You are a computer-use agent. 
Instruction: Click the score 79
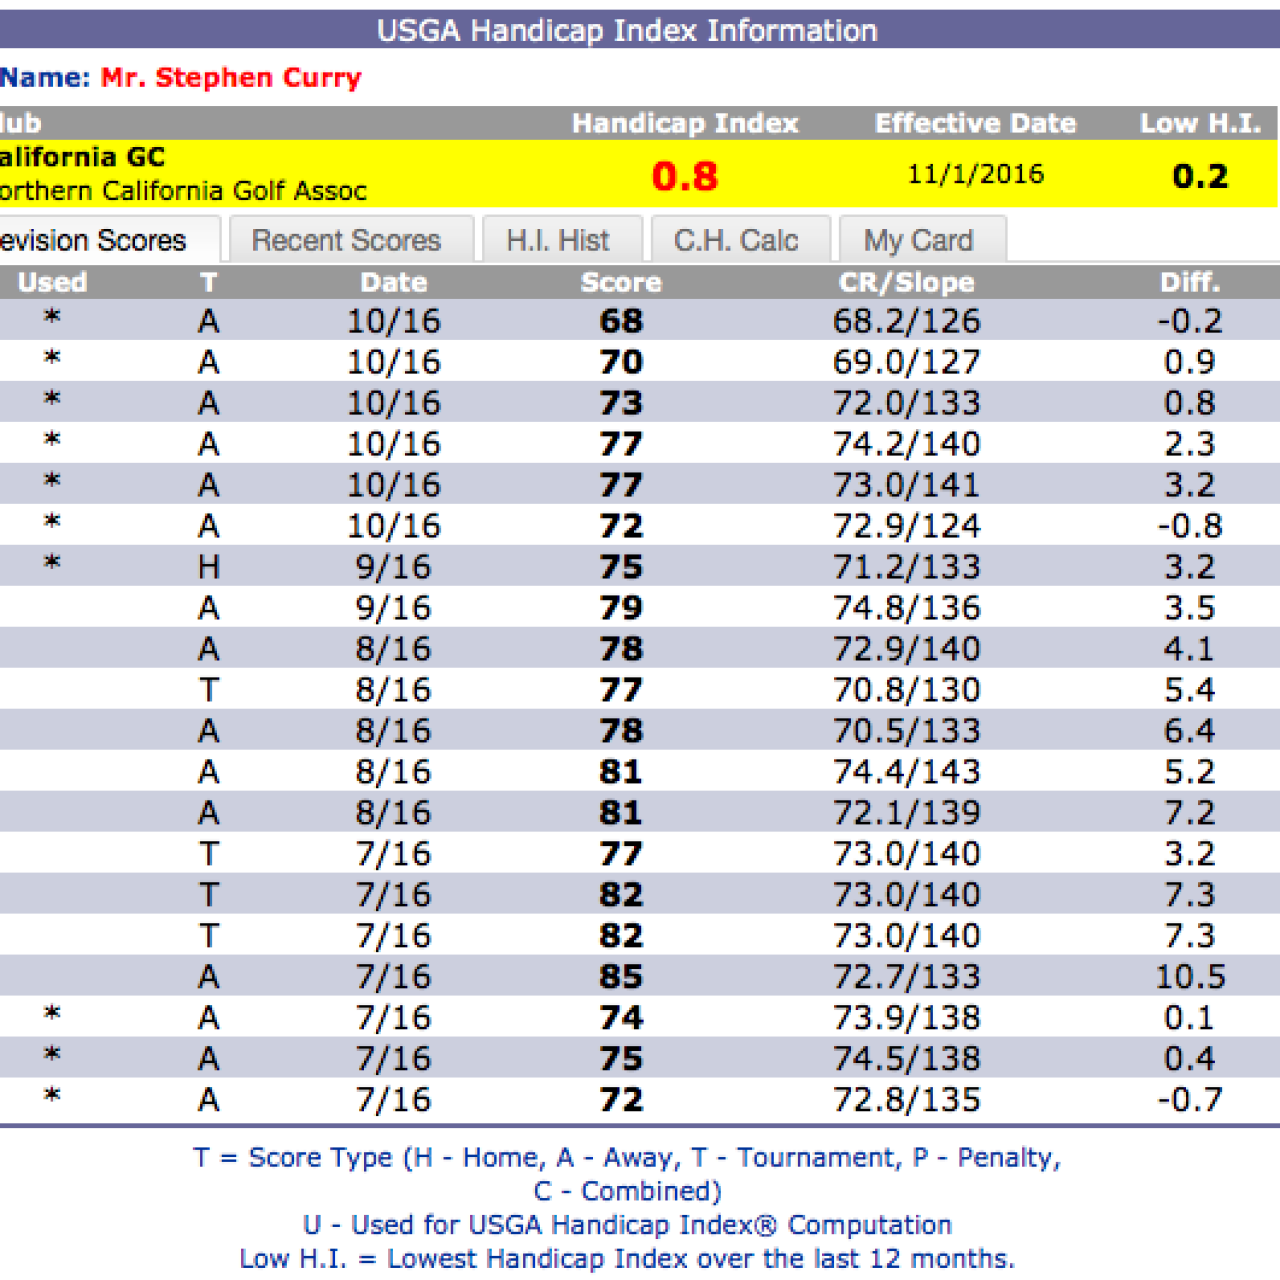(621, 608)
